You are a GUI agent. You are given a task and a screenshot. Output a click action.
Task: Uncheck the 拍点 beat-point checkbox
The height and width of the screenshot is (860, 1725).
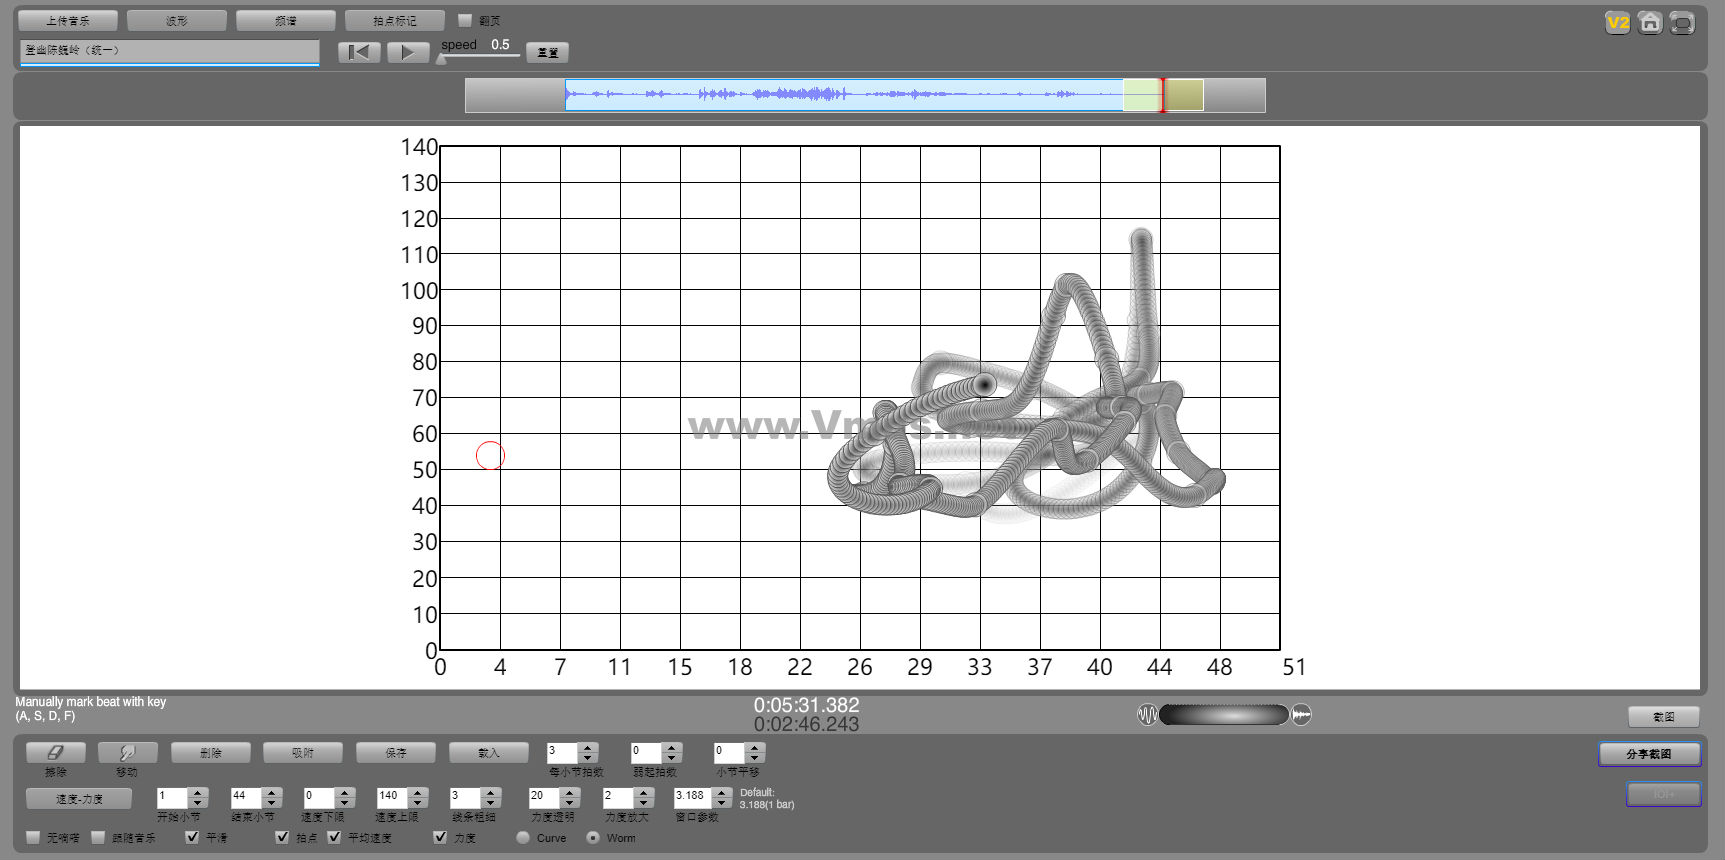(x=282, y=837)
